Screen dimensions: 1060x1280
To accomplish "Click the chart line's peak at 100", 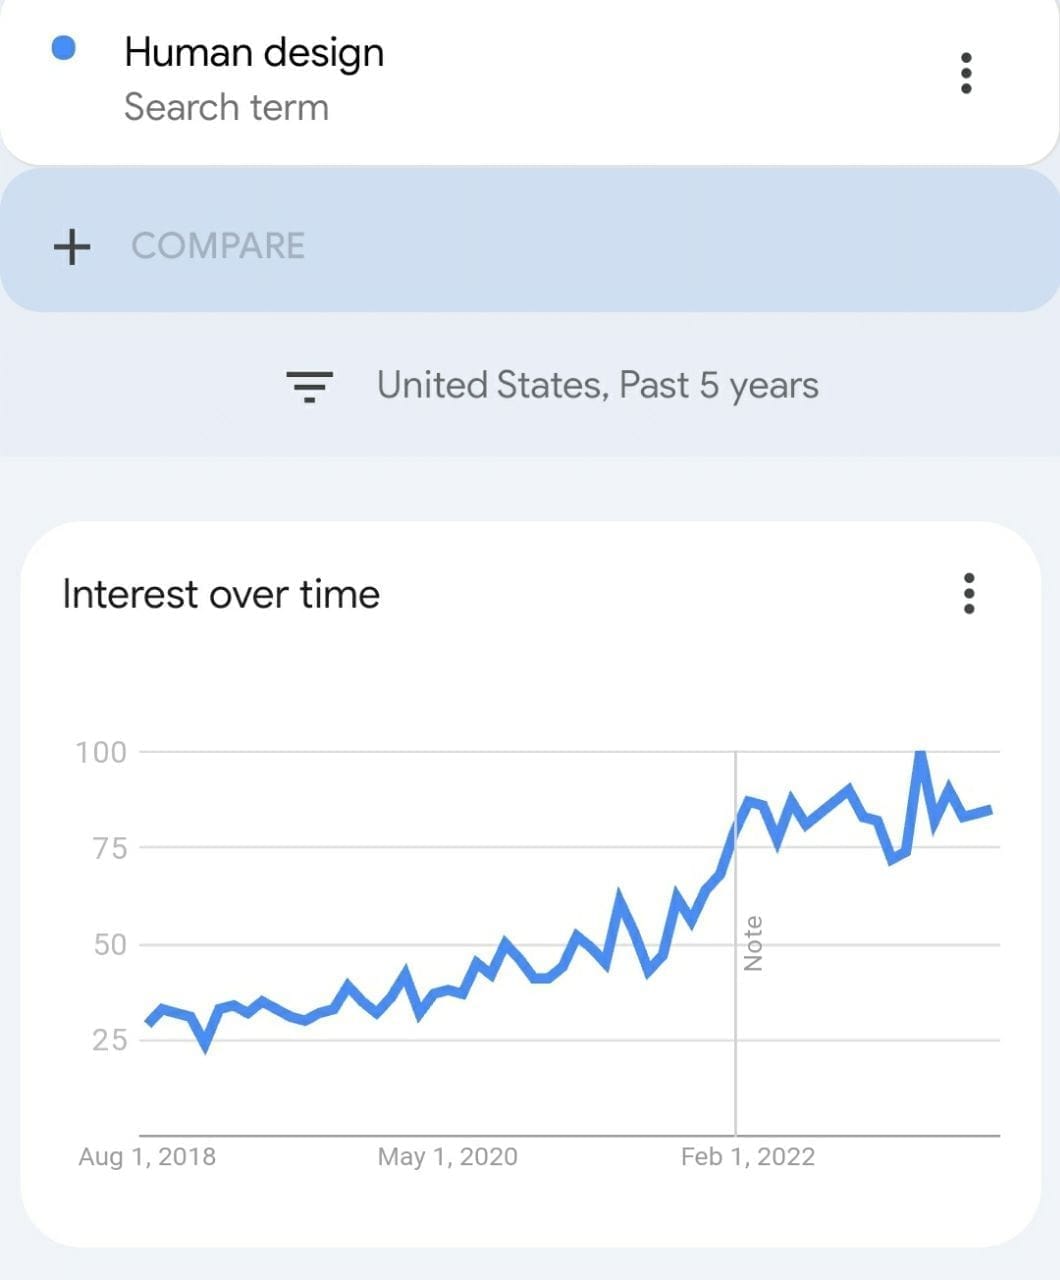I will pyautogui.click(x=920, y=754).
